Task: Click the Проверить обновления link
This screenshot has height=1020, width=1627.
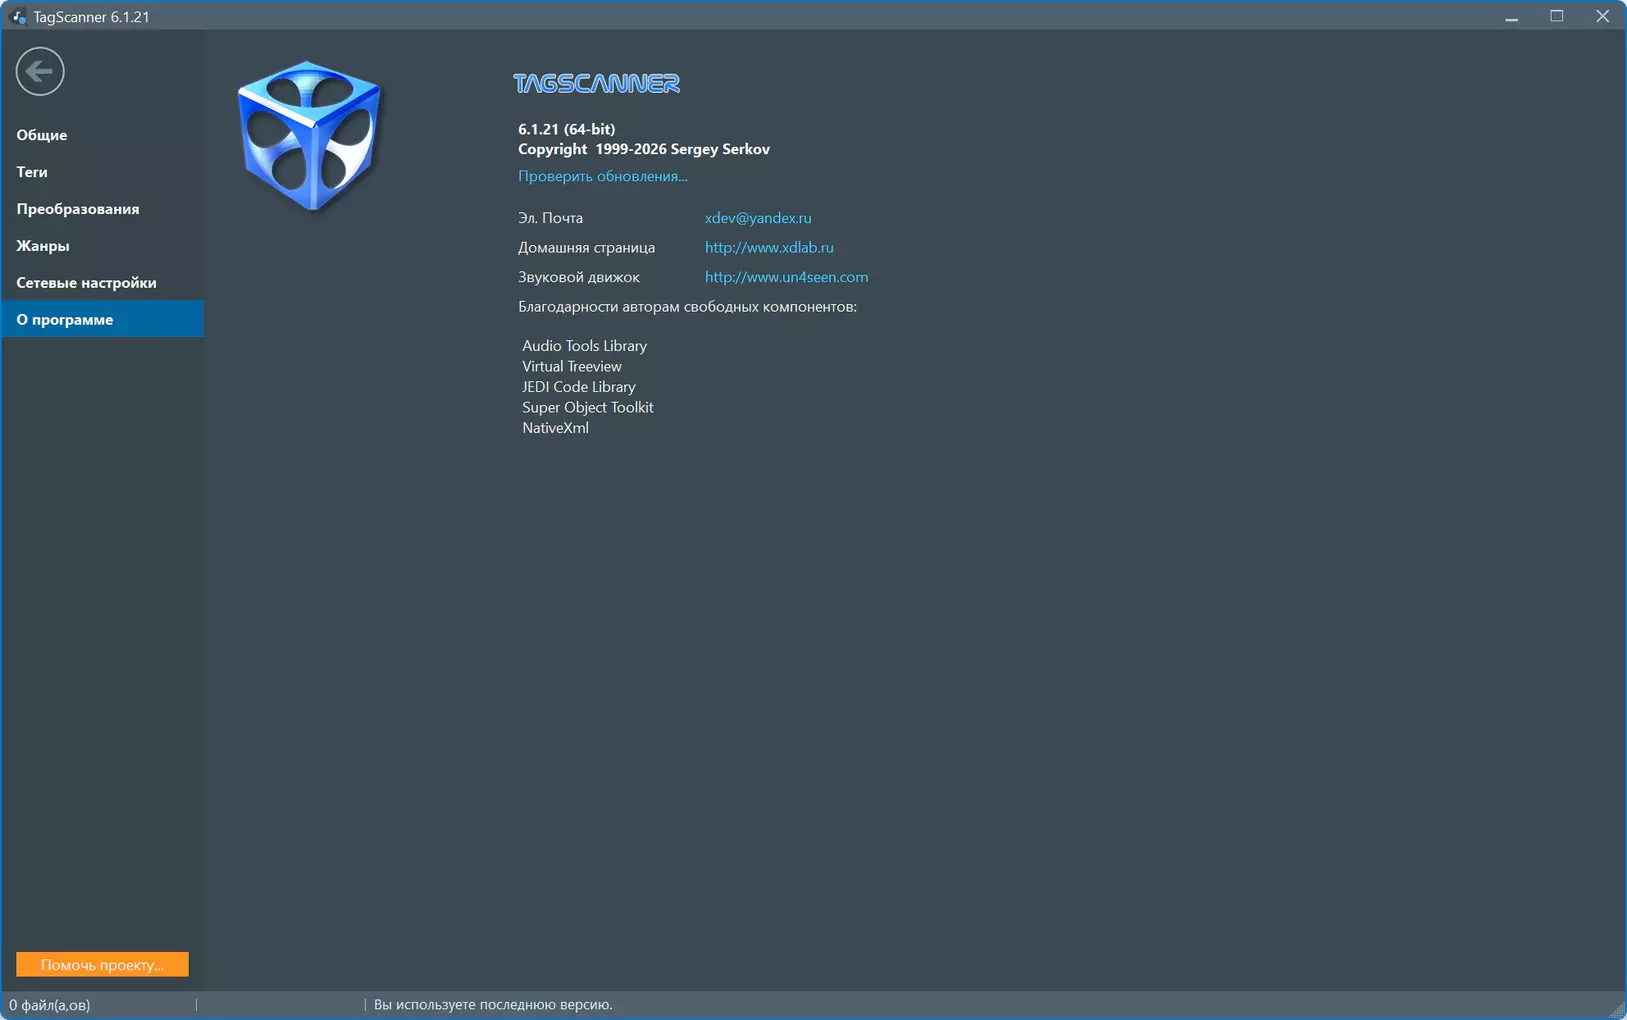Action: coord(603,176)
